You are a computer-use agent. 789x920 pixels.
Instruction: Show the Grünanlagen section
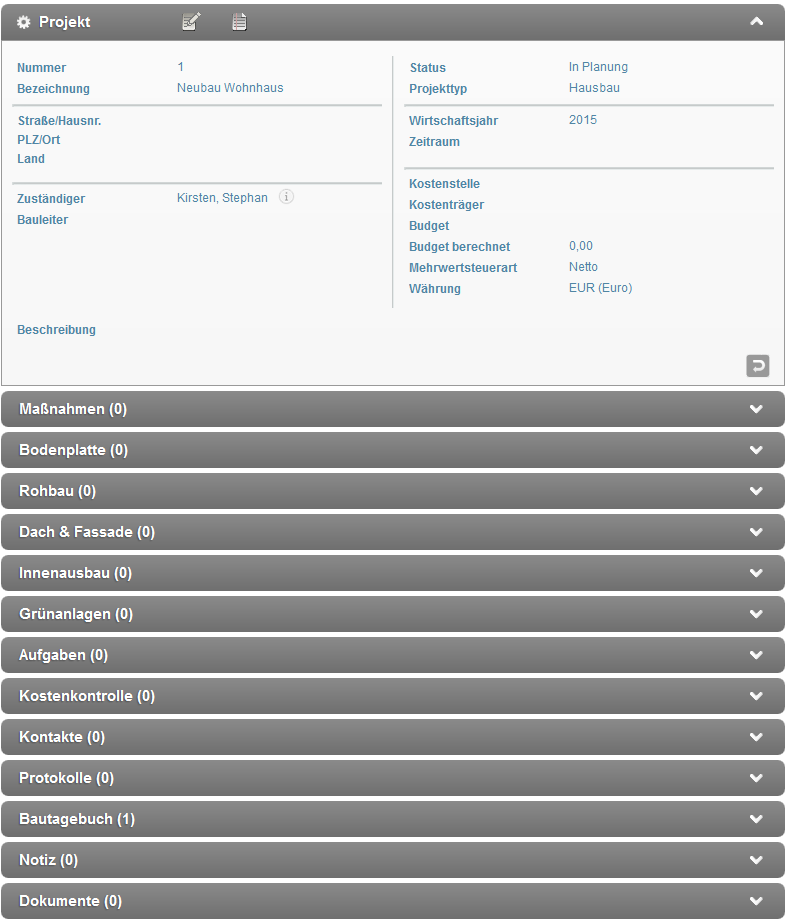(76, 614)
